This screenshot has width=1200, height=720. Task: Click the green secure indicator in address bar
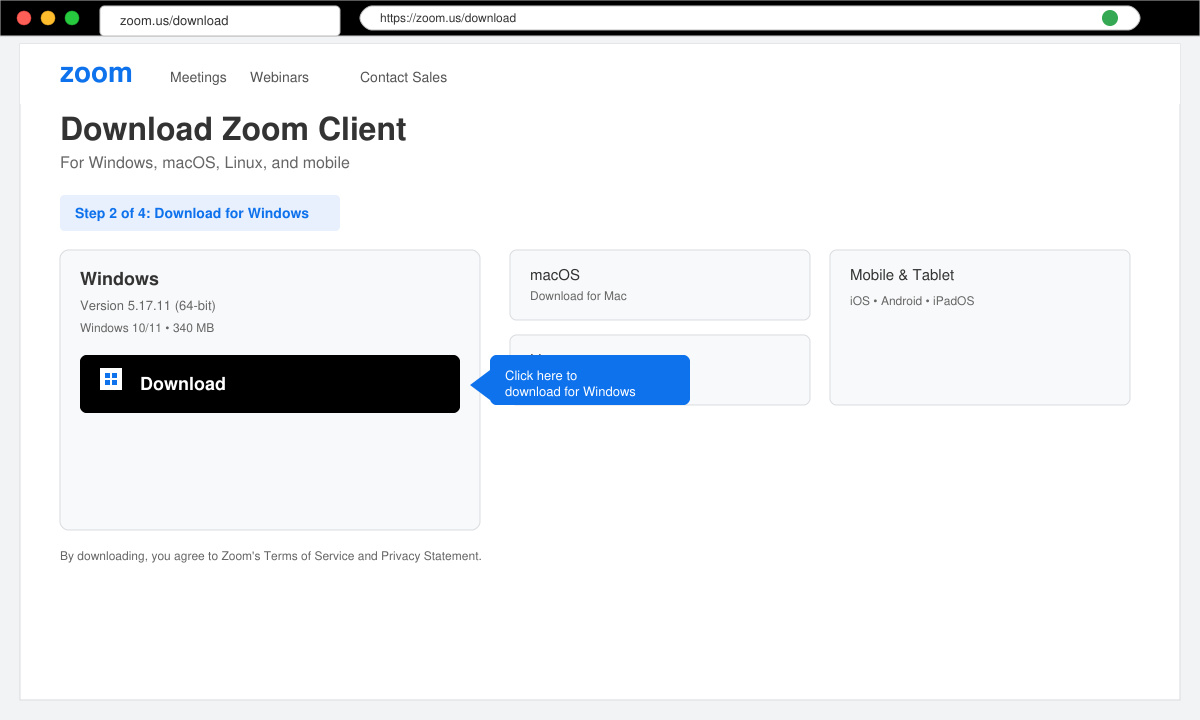pyautogui.click(x=1109, y=18)
